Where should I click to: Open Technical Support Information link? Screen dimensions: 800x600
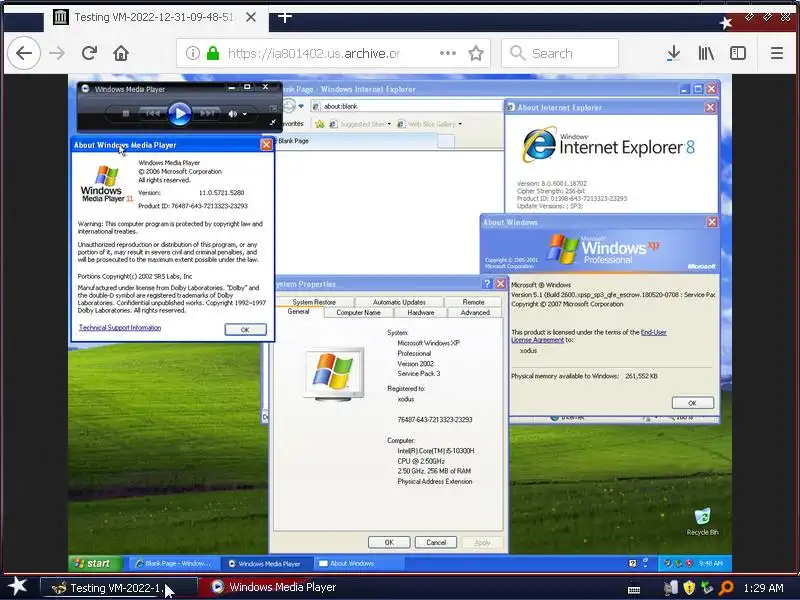coord(120,328)
